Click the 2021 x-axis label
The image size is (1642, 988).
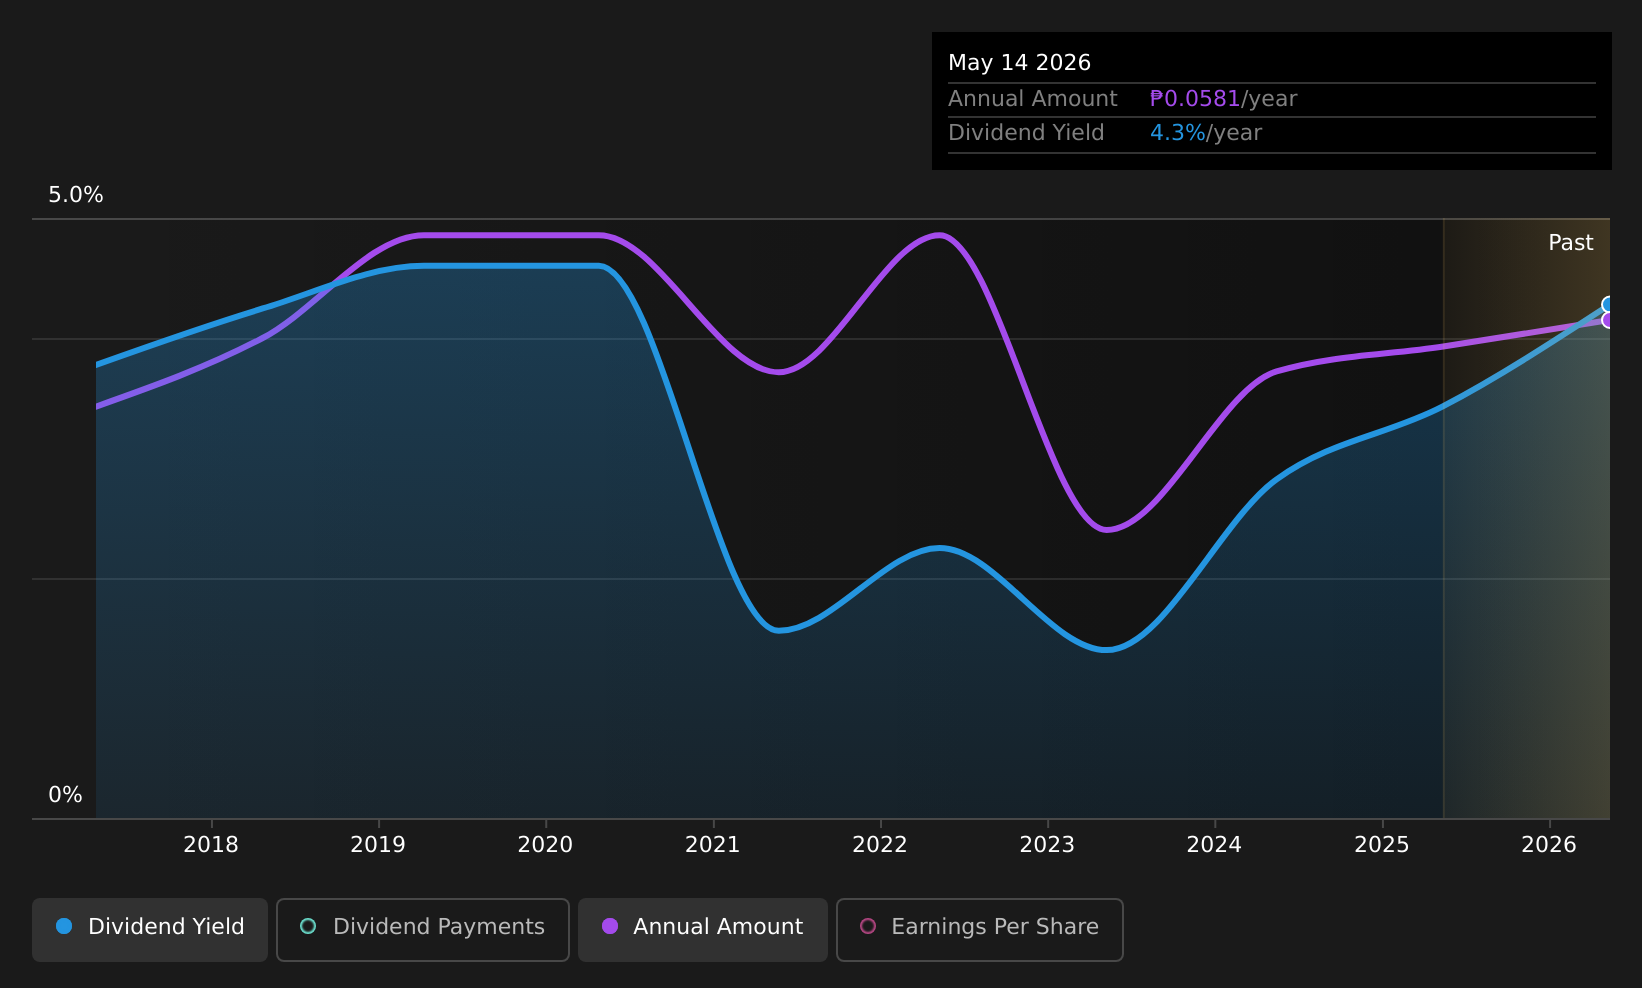point(713,845)
